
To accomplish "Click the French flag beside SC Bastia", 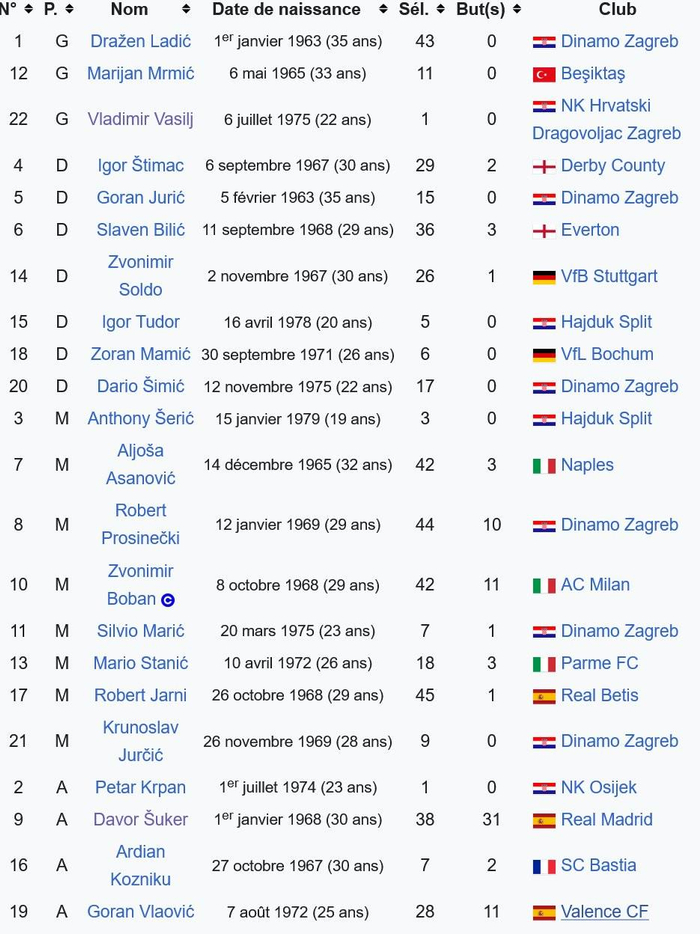I will pyautogui.click(x=544, y=866).
